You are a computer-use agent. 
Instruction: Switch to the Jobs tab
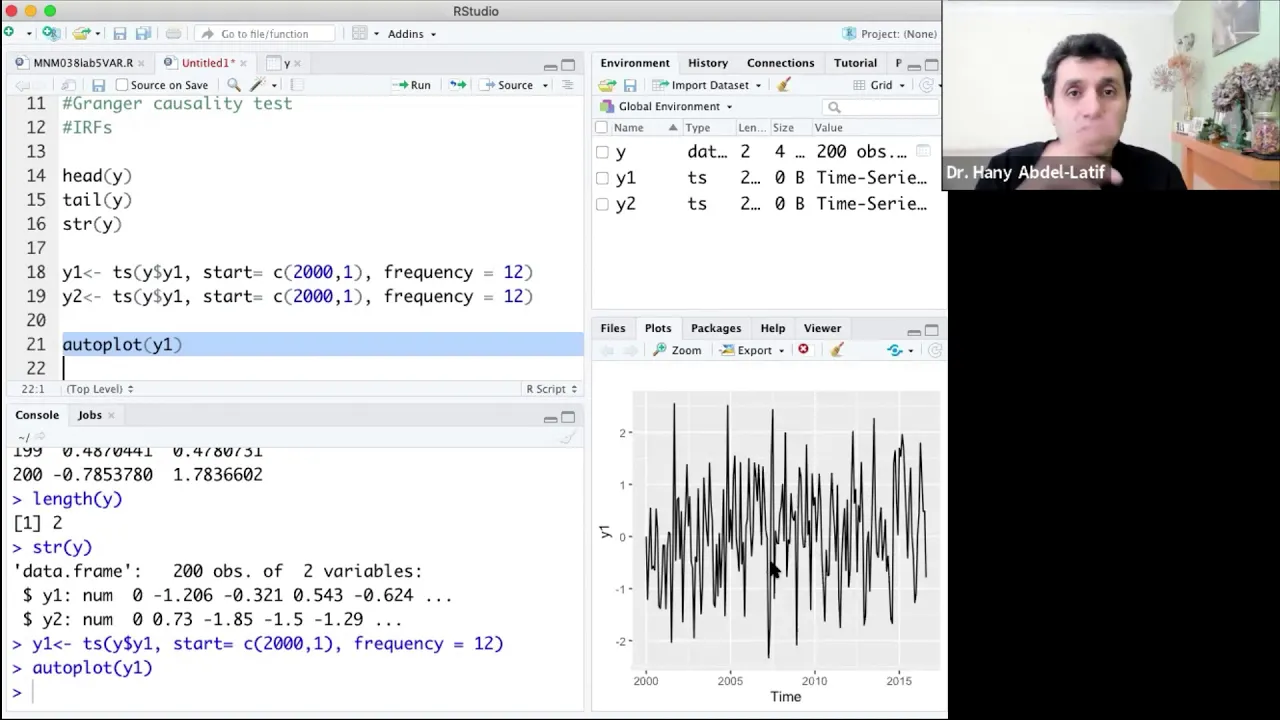[90, 415]
